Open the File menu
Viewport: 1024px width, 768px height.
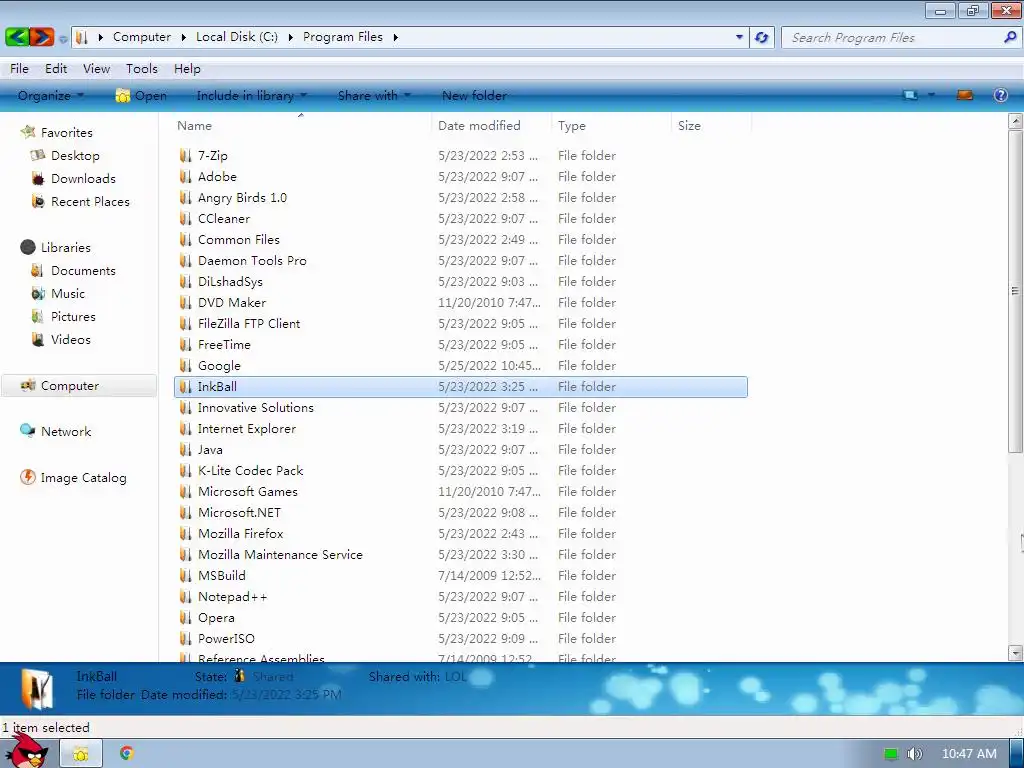(19, 69)
